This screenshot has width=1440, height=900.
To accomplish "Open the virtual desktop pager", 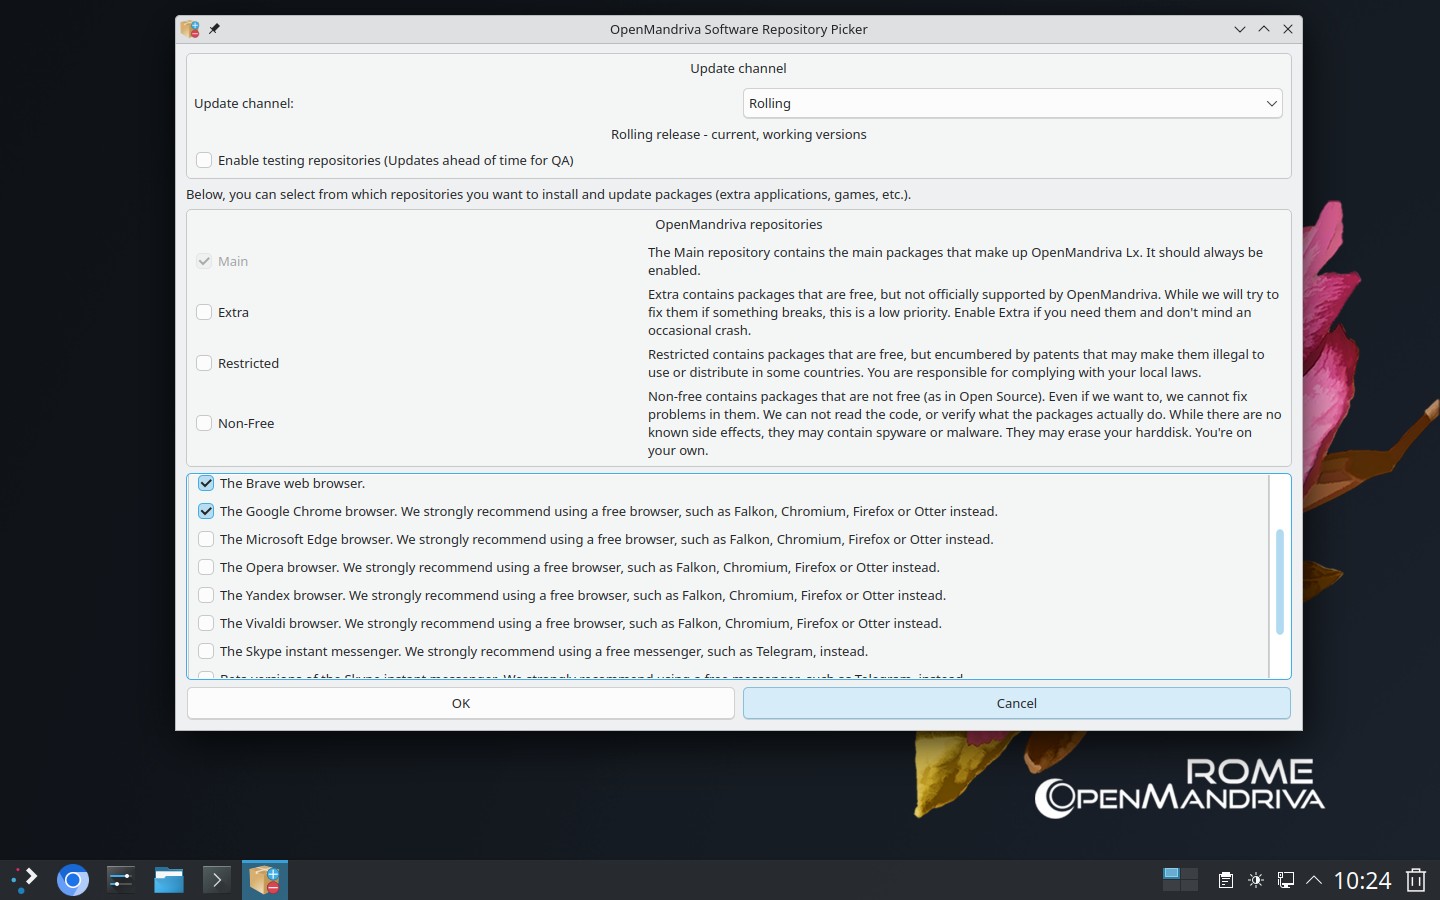I will click(x=1180, y=880).
